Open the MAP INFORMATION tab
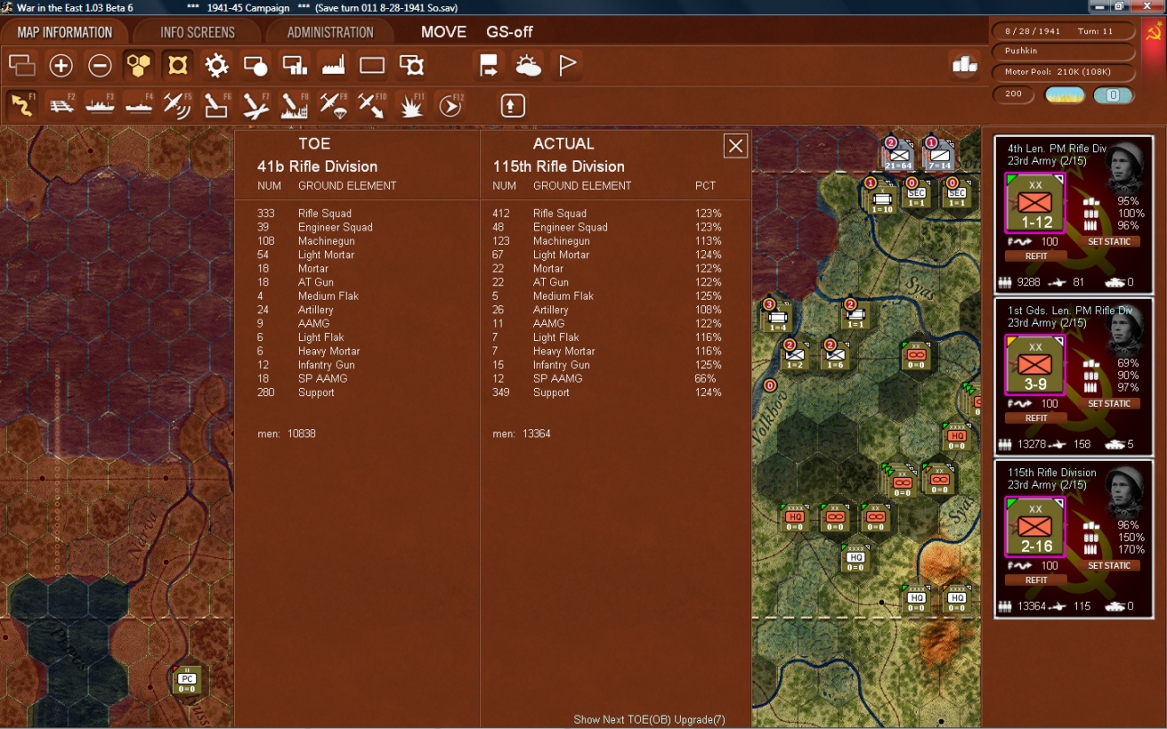 coord(65,32)
